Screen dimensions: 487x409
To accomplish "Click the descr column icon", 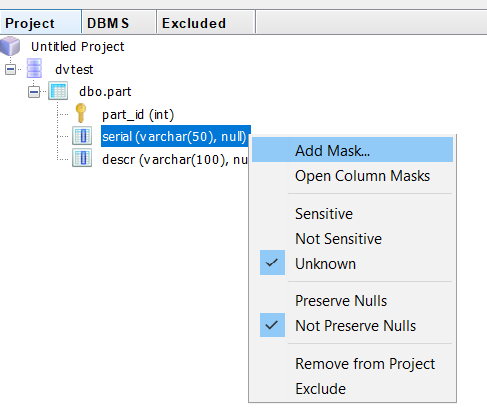I will [x=82, y=158].
